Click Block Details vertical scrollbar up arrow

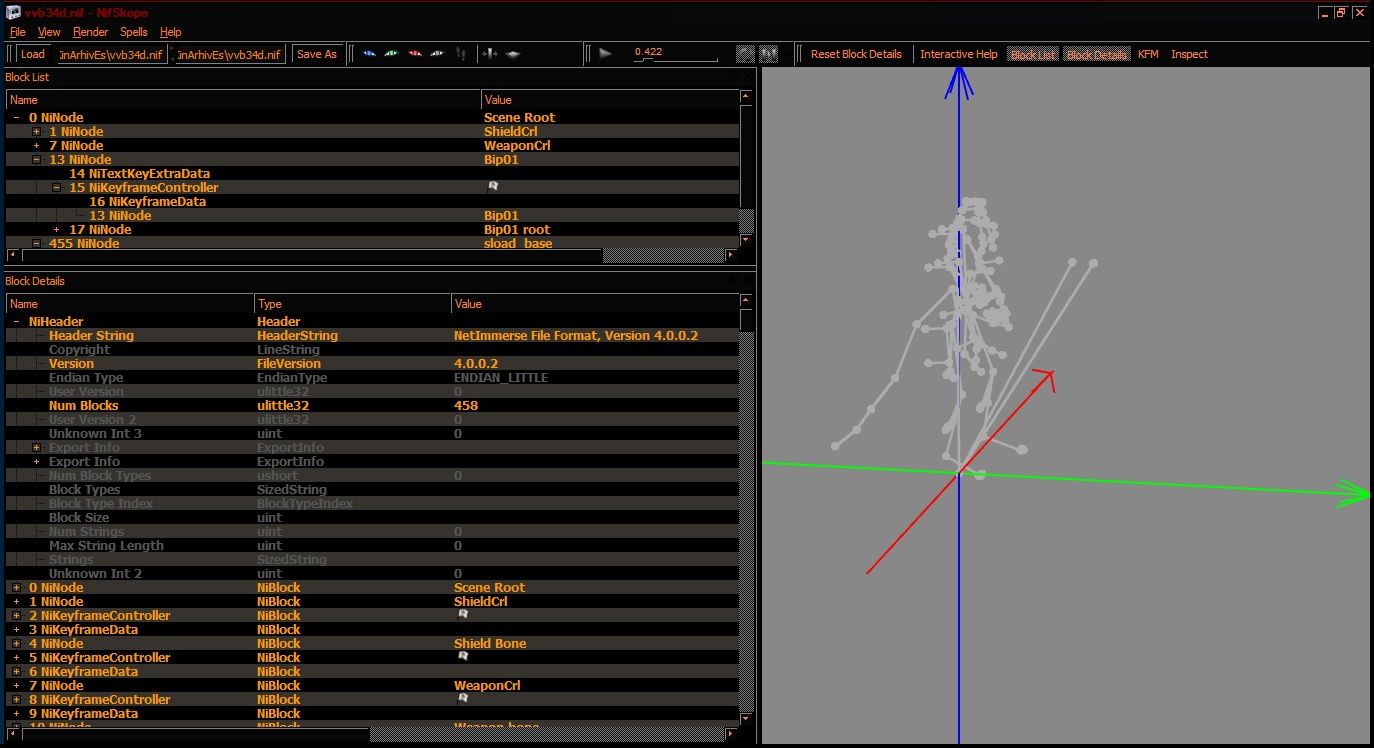[746, 300]
